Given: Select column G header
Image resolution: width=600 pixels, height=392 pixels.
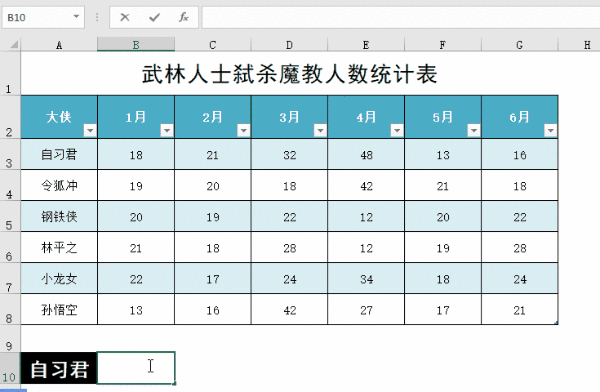Looking at the screenshot, I should [x=520, y=45].
